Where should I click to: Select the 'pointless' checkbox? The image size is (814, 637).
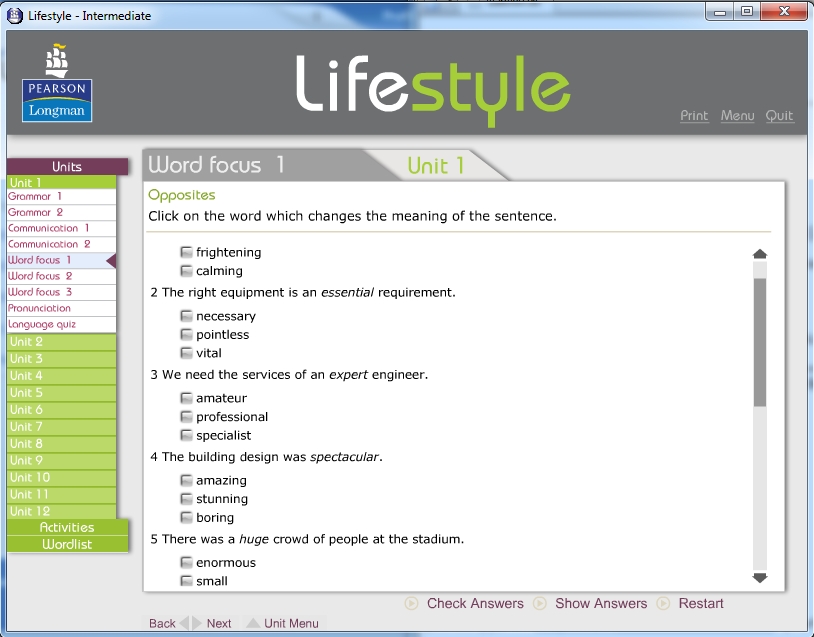tap(186, 335)
